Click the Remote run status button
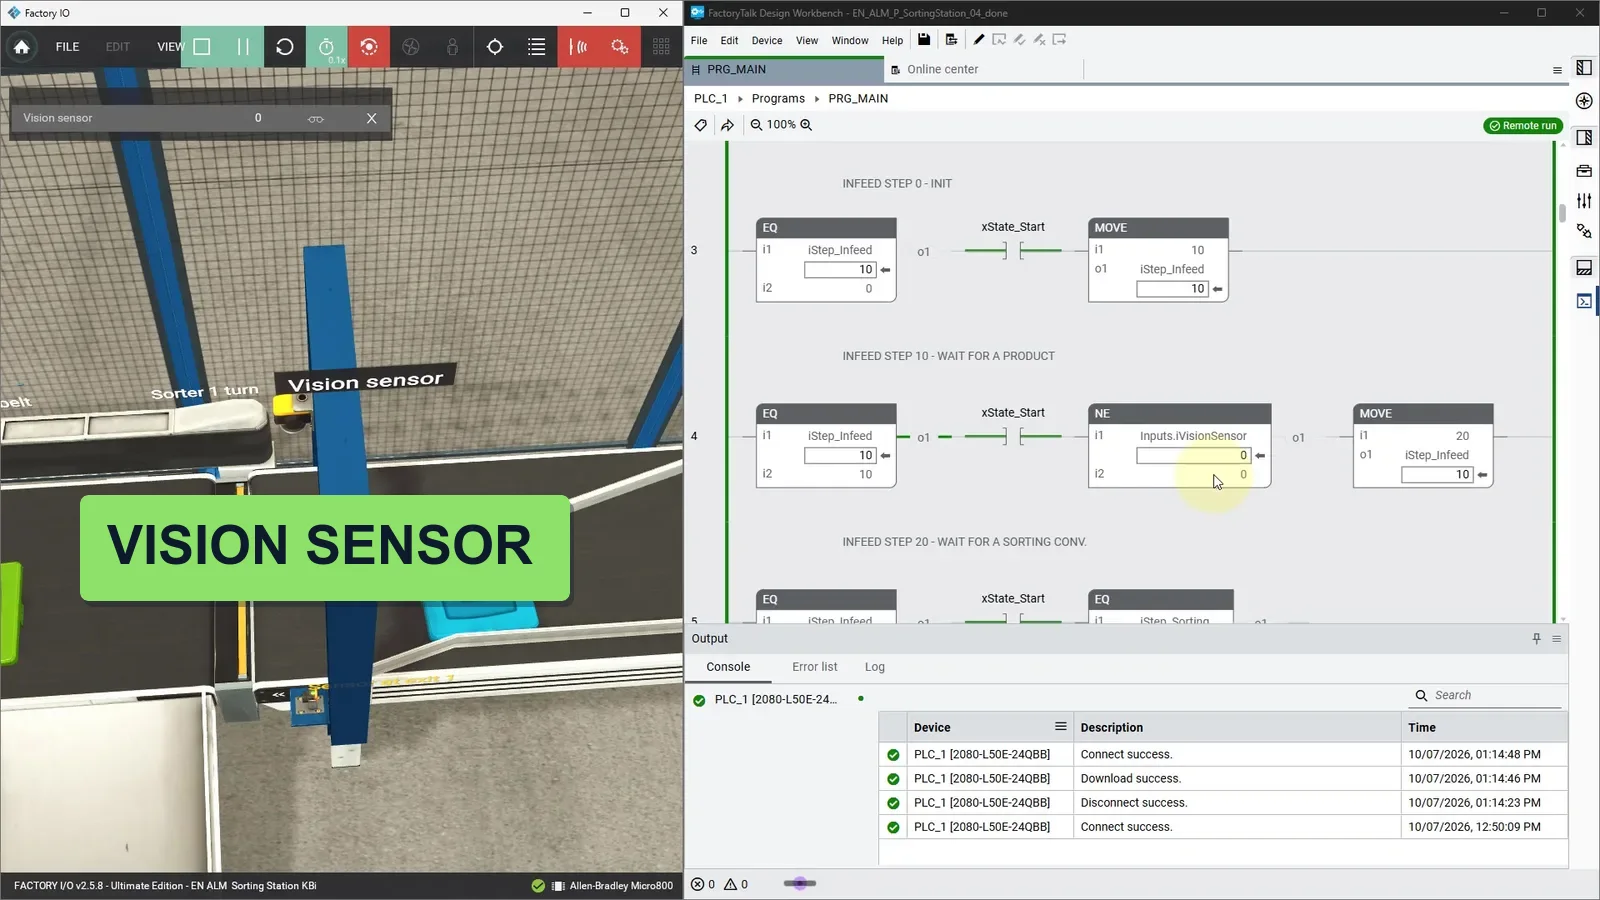The image size is (1600, 900). click(x=1523, y=126)
